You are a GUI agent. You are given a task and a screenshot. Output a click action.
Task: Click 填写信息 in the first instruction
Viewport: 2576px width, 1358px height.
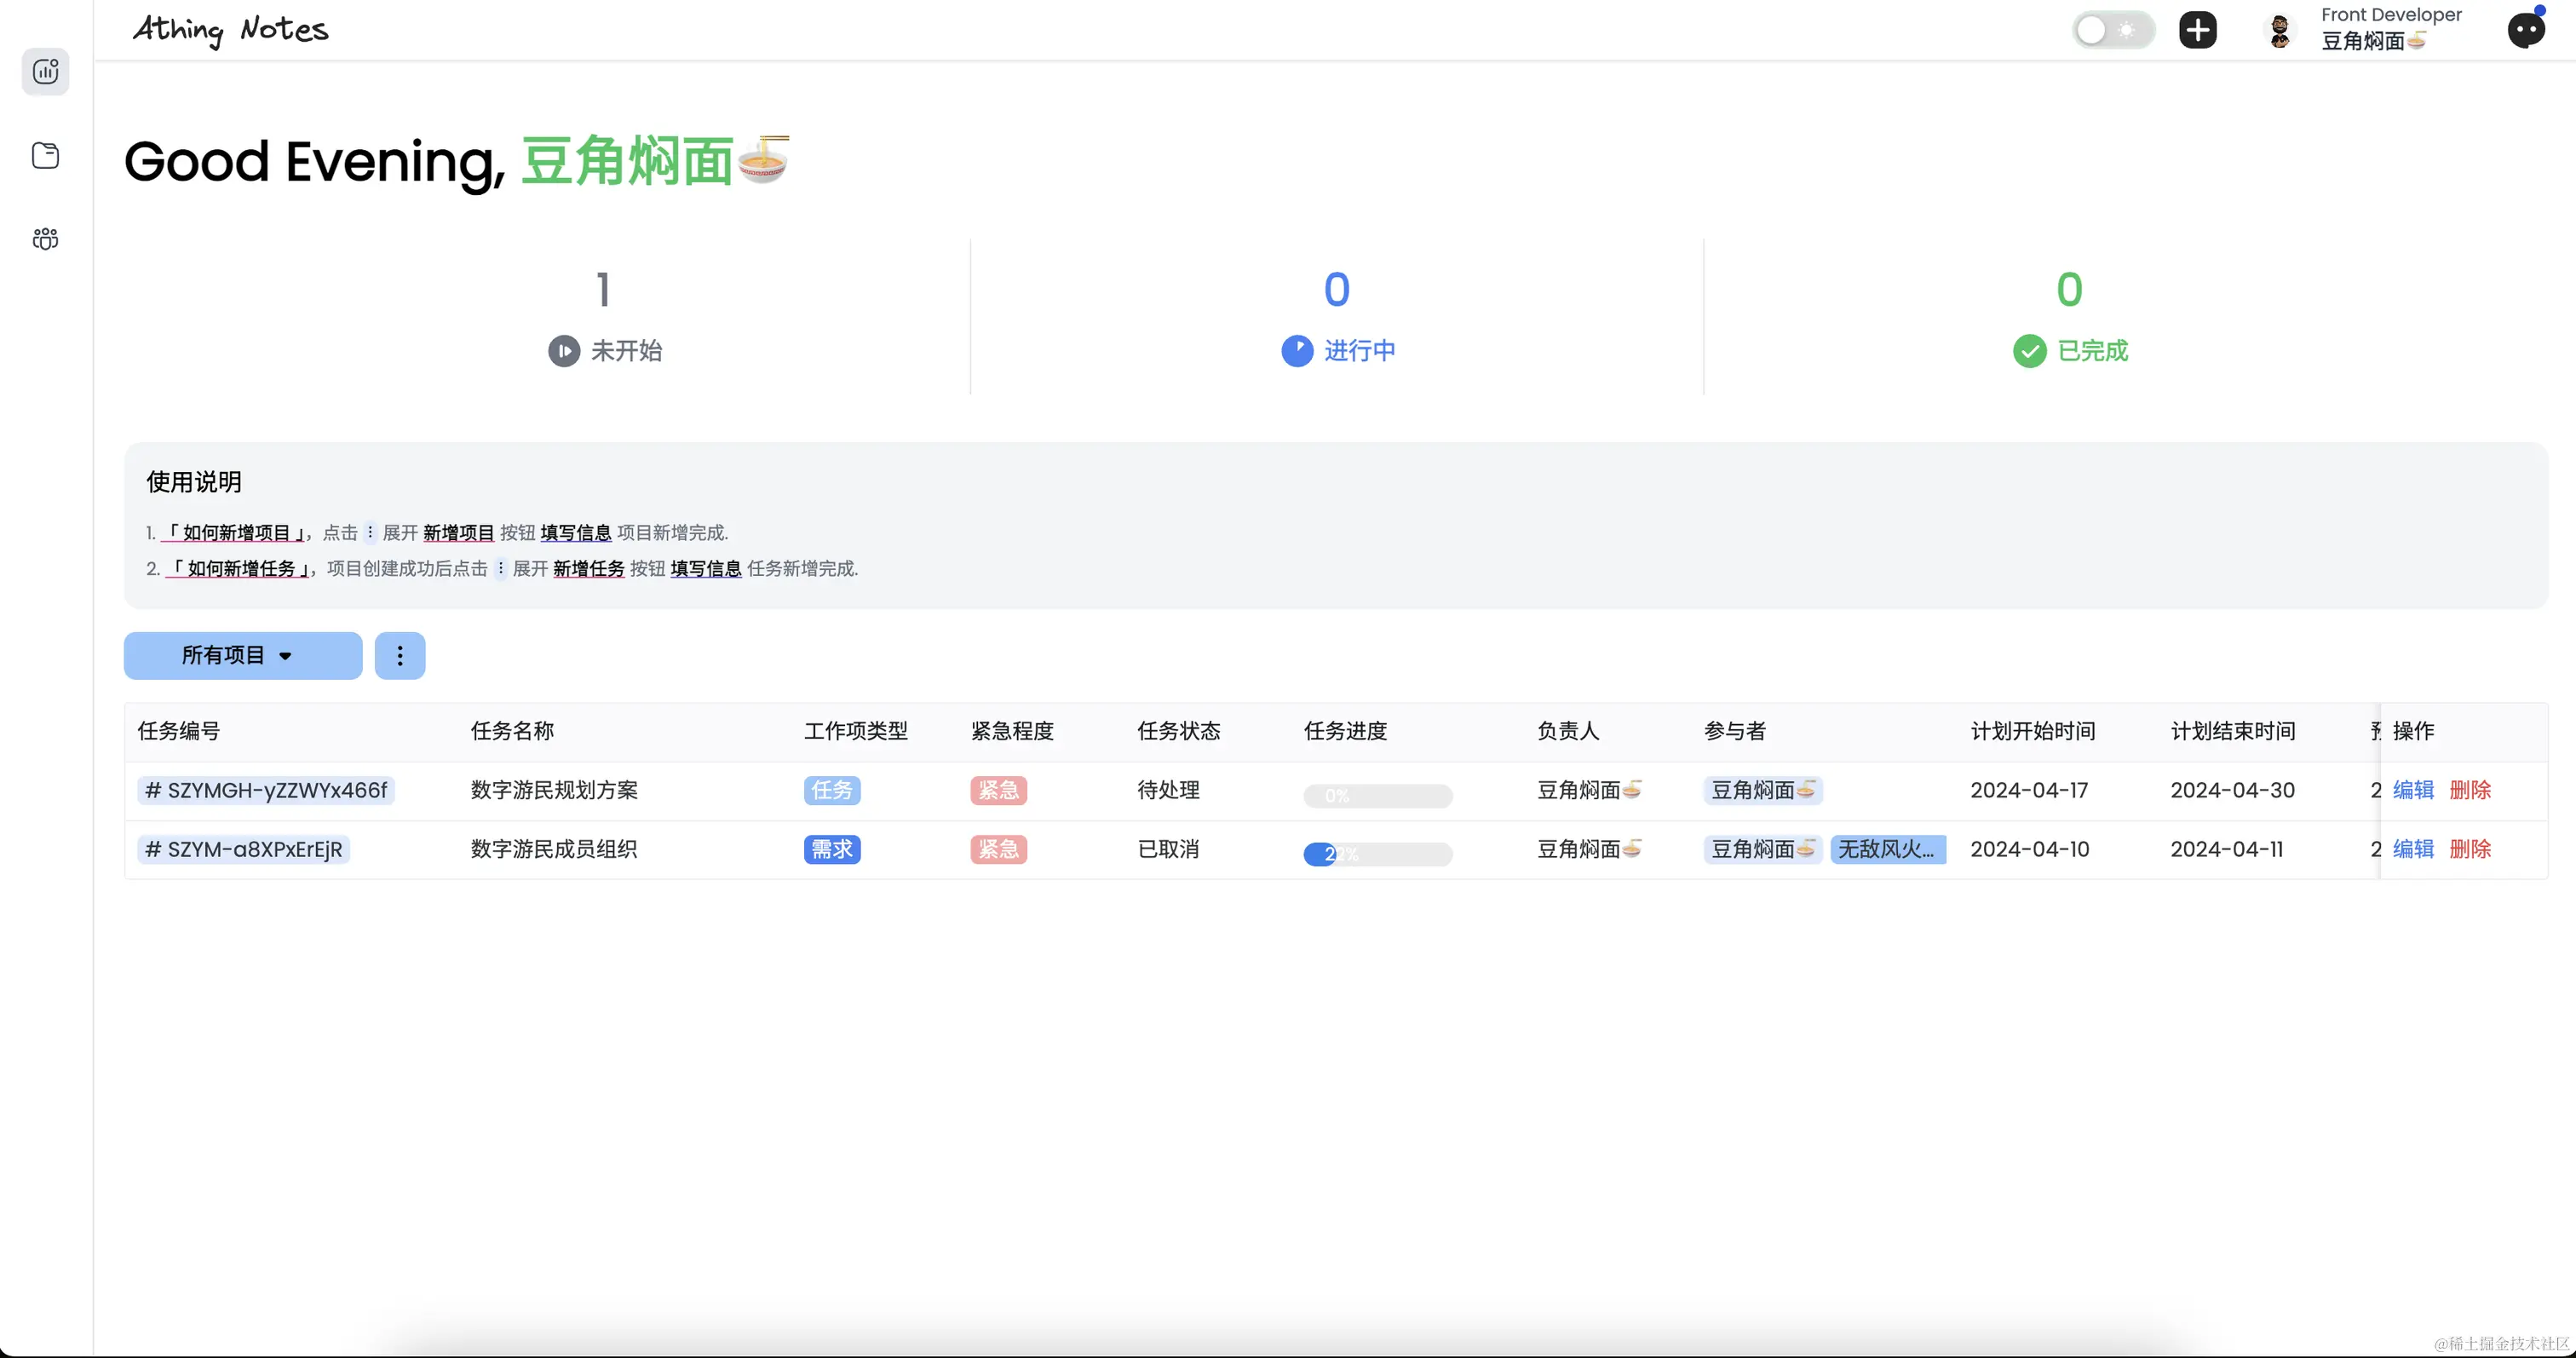(x=576, y=532)
